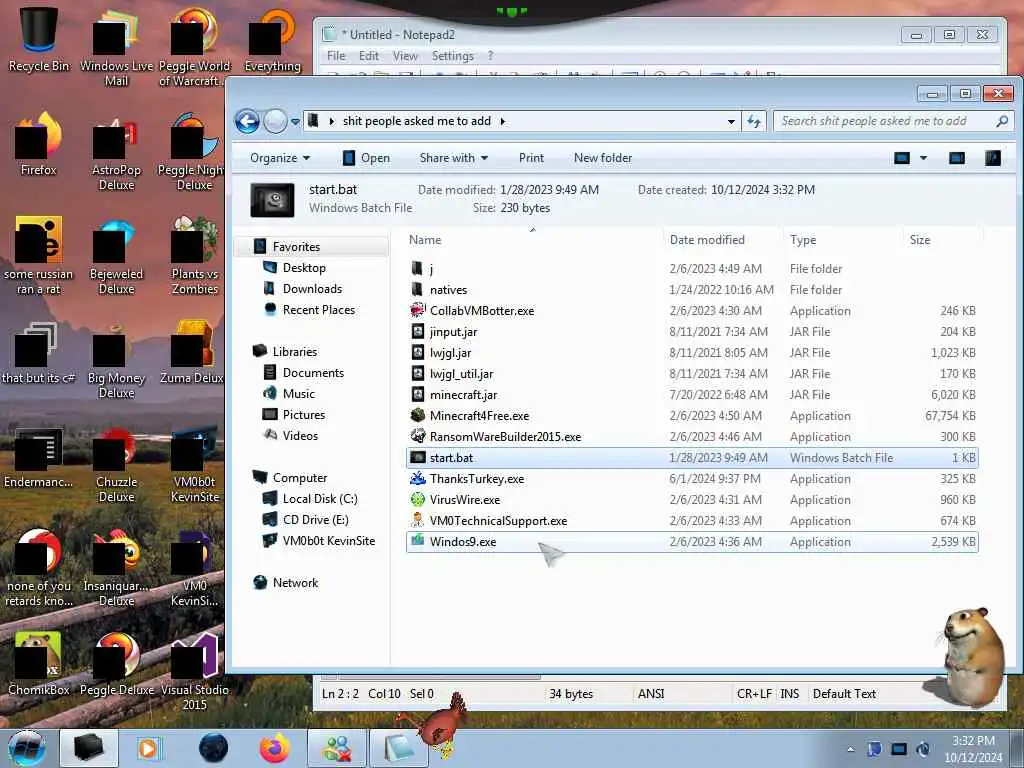Open Notepad2 Settings menu
Image resolution: width=1024 pixels, height=768 pixels.
[453, 56]
